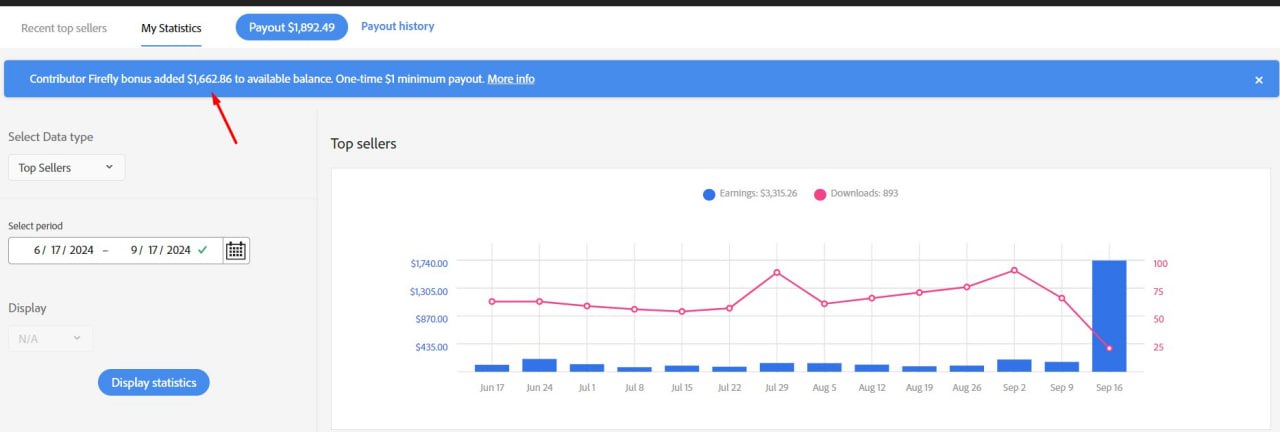Dismiss the Firefly bonus notification banner

[x=1258, y=80]
